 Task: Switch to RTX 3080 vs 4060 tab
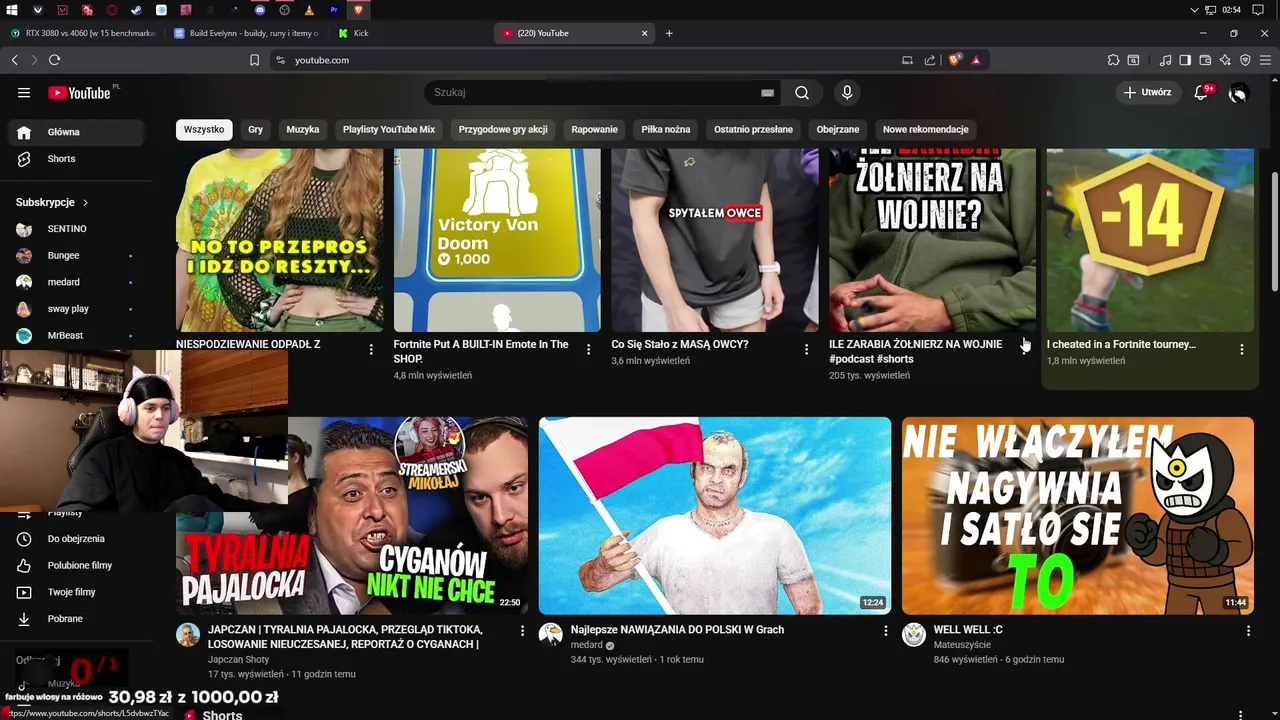(84, 33)
